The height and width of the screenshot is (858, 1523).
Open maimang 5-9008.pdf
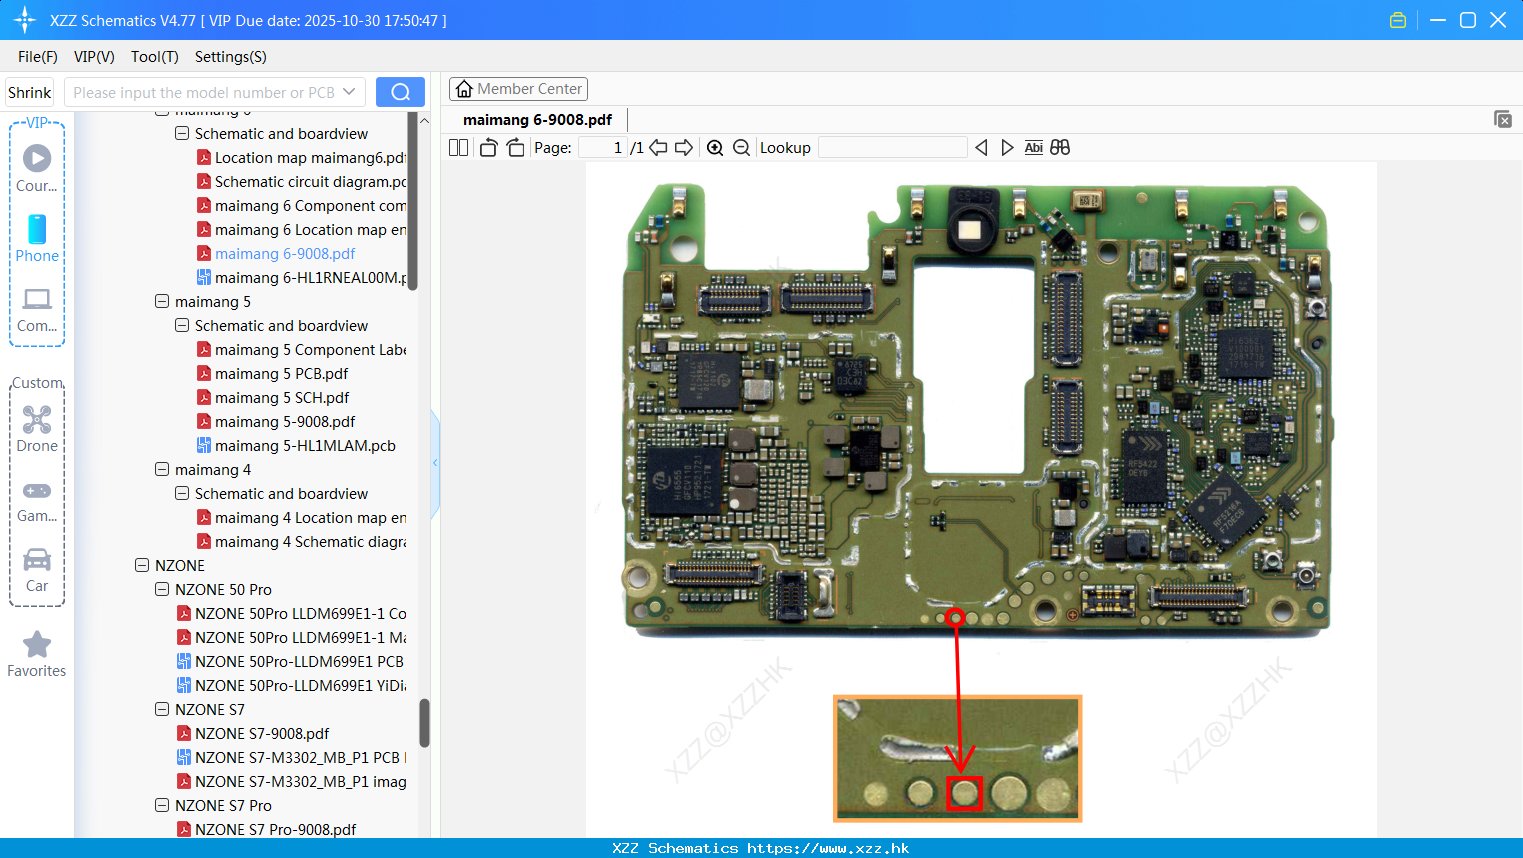point(276,421)
